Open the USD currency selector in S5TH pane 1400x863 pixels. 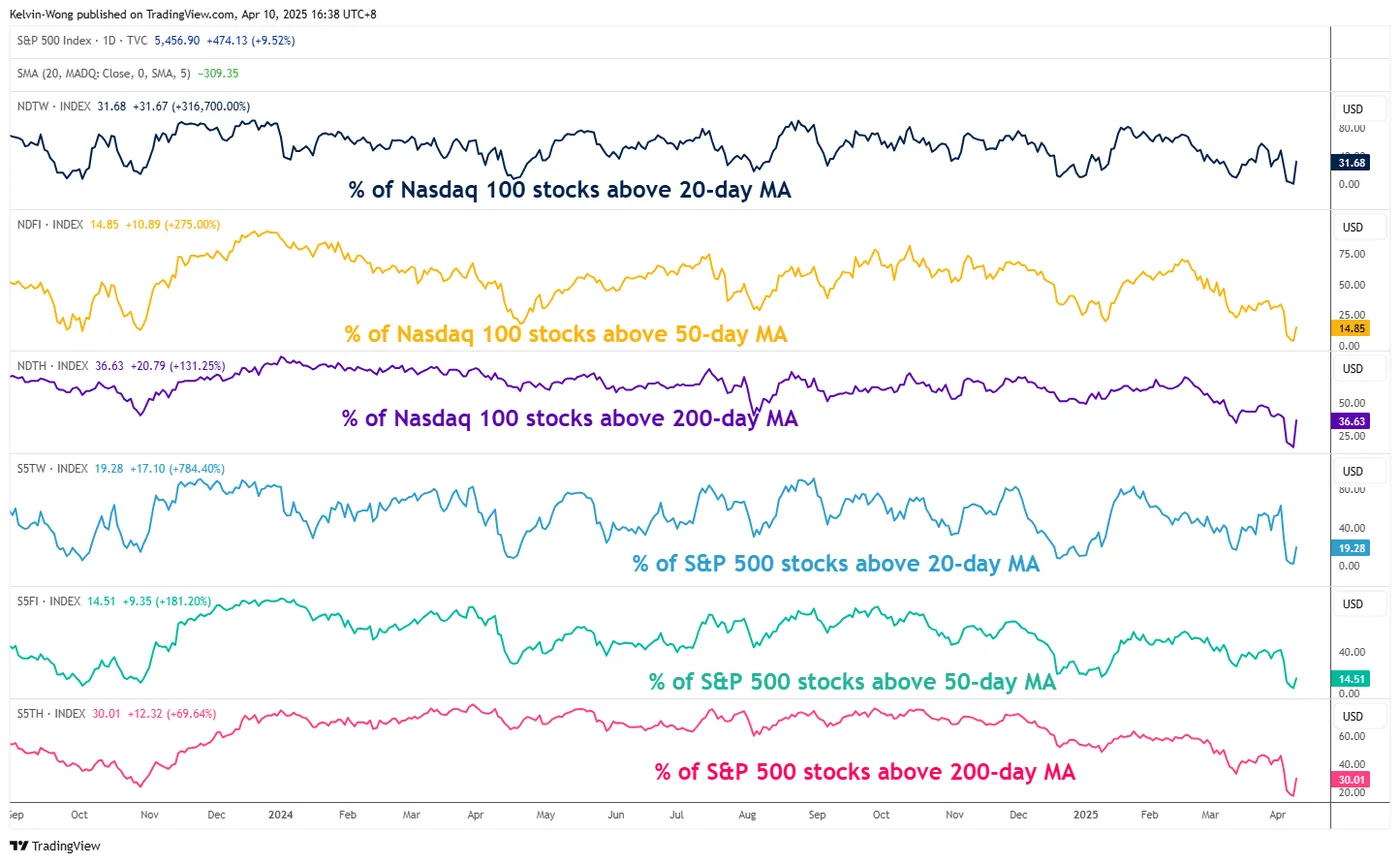click(1353, 716)
